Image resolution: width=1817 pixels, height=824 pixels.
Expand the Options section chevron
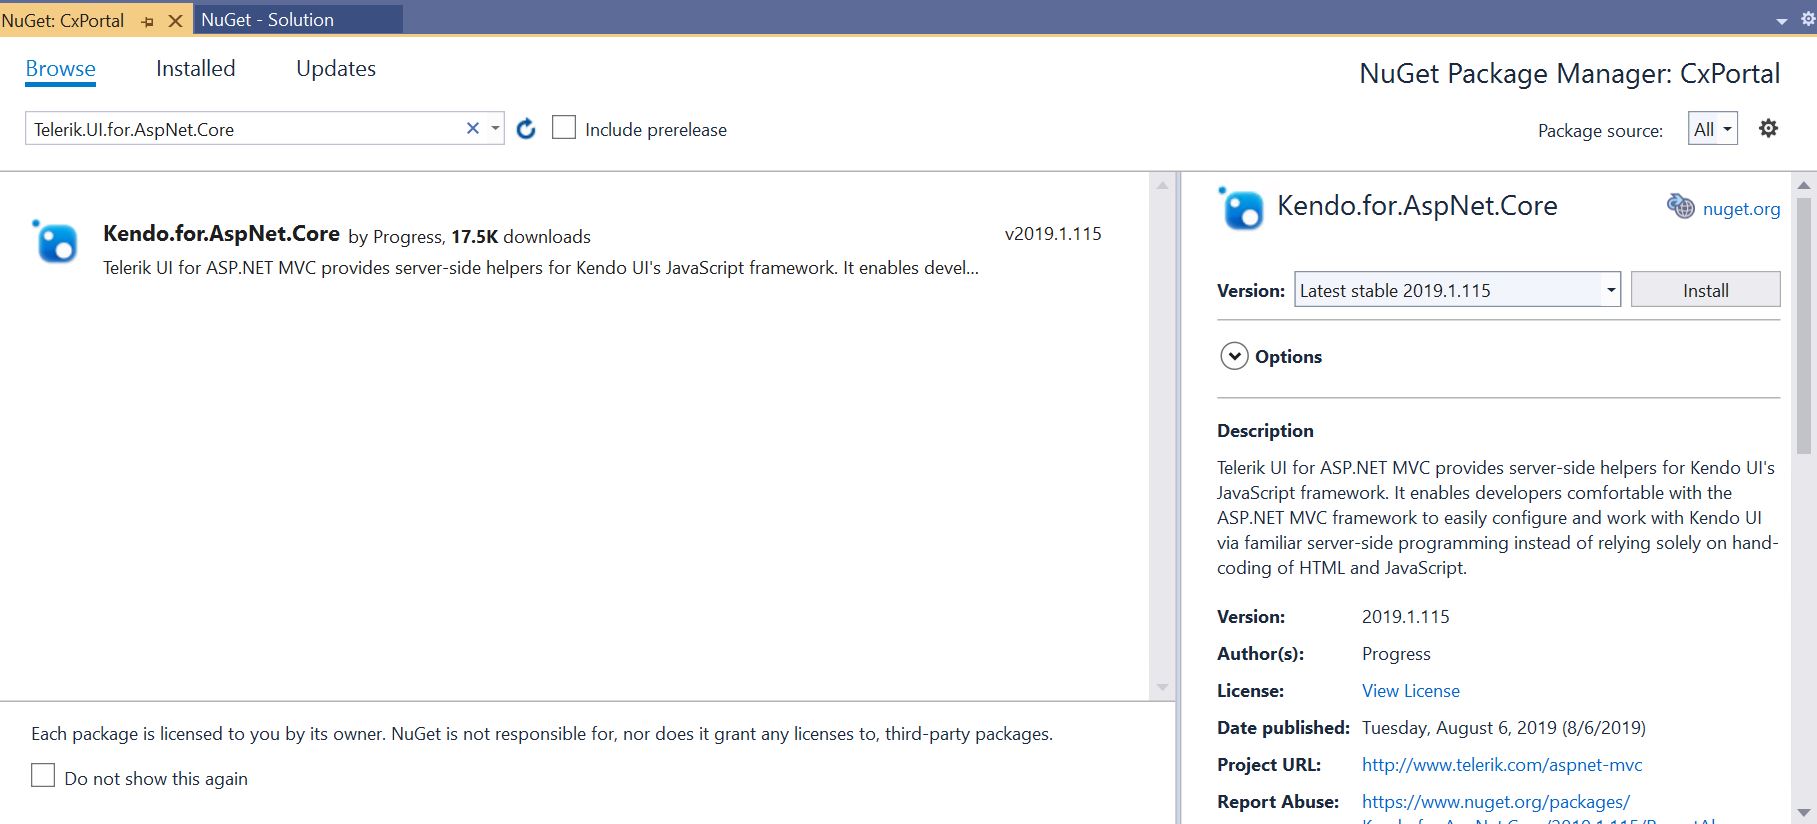[x=1234, y=356]
